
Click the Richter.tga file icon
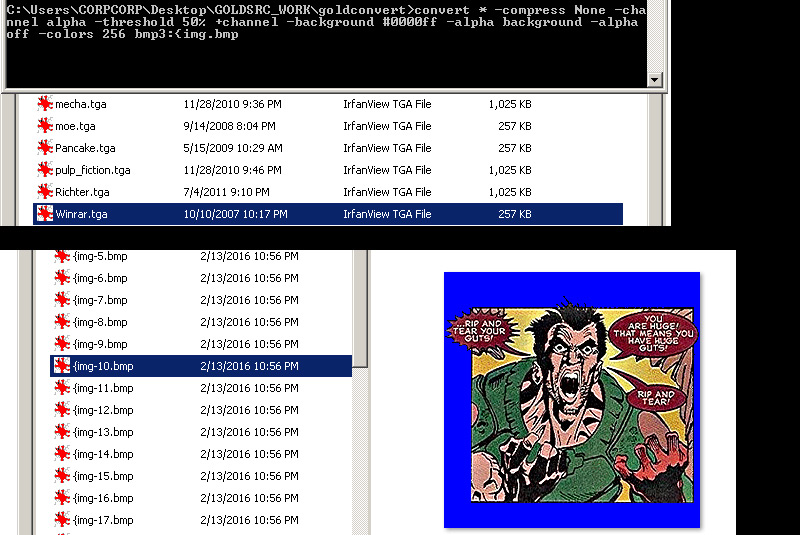[45, 191]
